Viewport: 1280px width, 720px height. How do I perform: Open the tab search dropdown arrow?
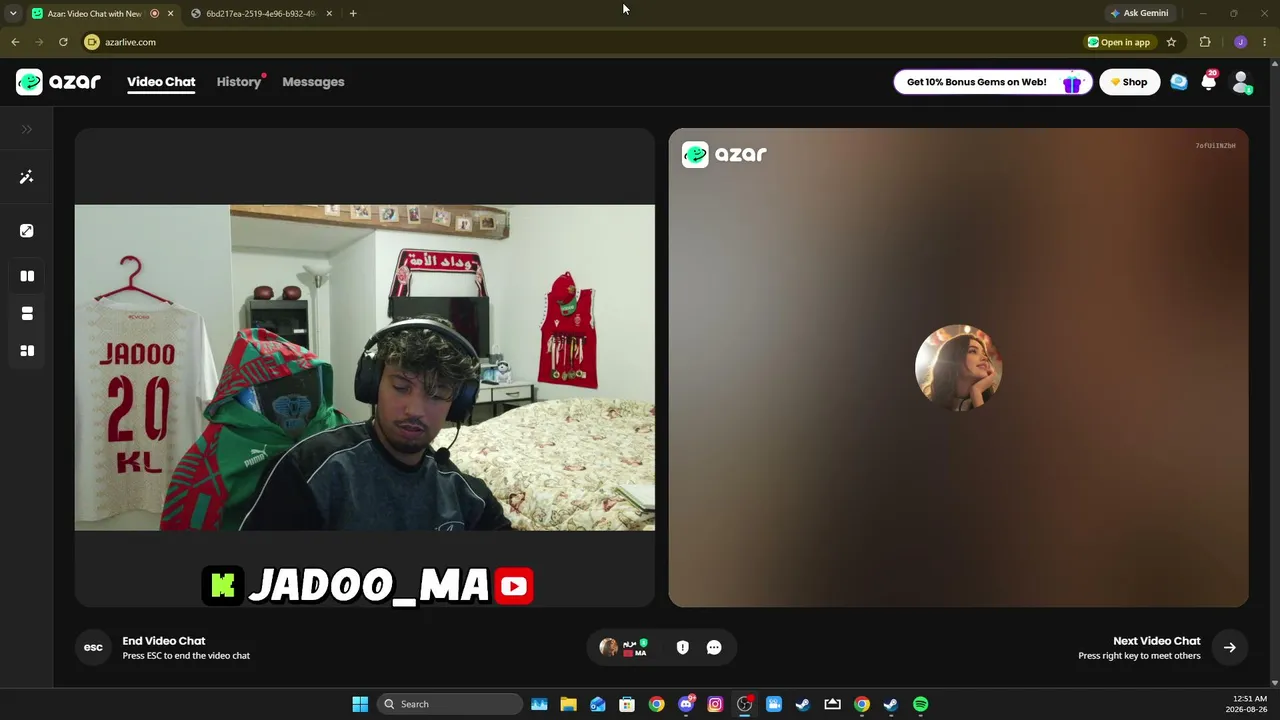click(13, 13)
